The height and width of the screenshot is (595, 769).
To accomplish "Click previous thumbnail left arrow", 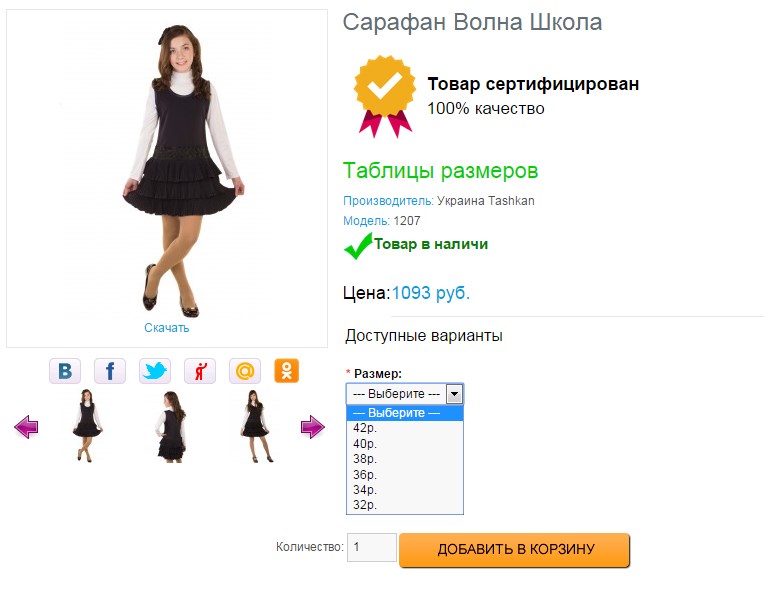I will pos(26,428).
